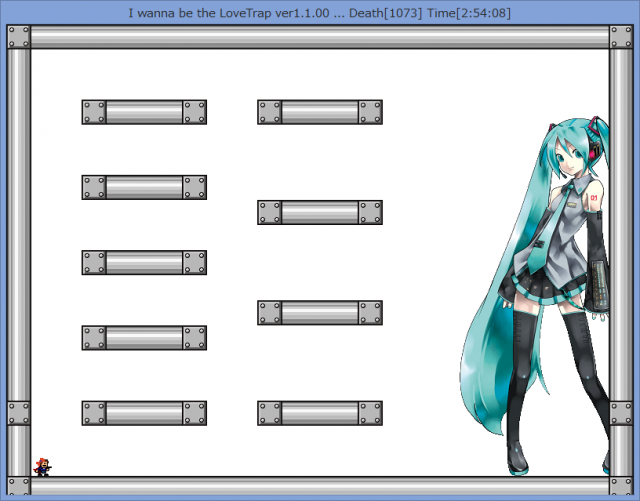640x501 pixels.
Task: Click the second platform in right column
Action: pyautogui.click(x=320, y=212)
